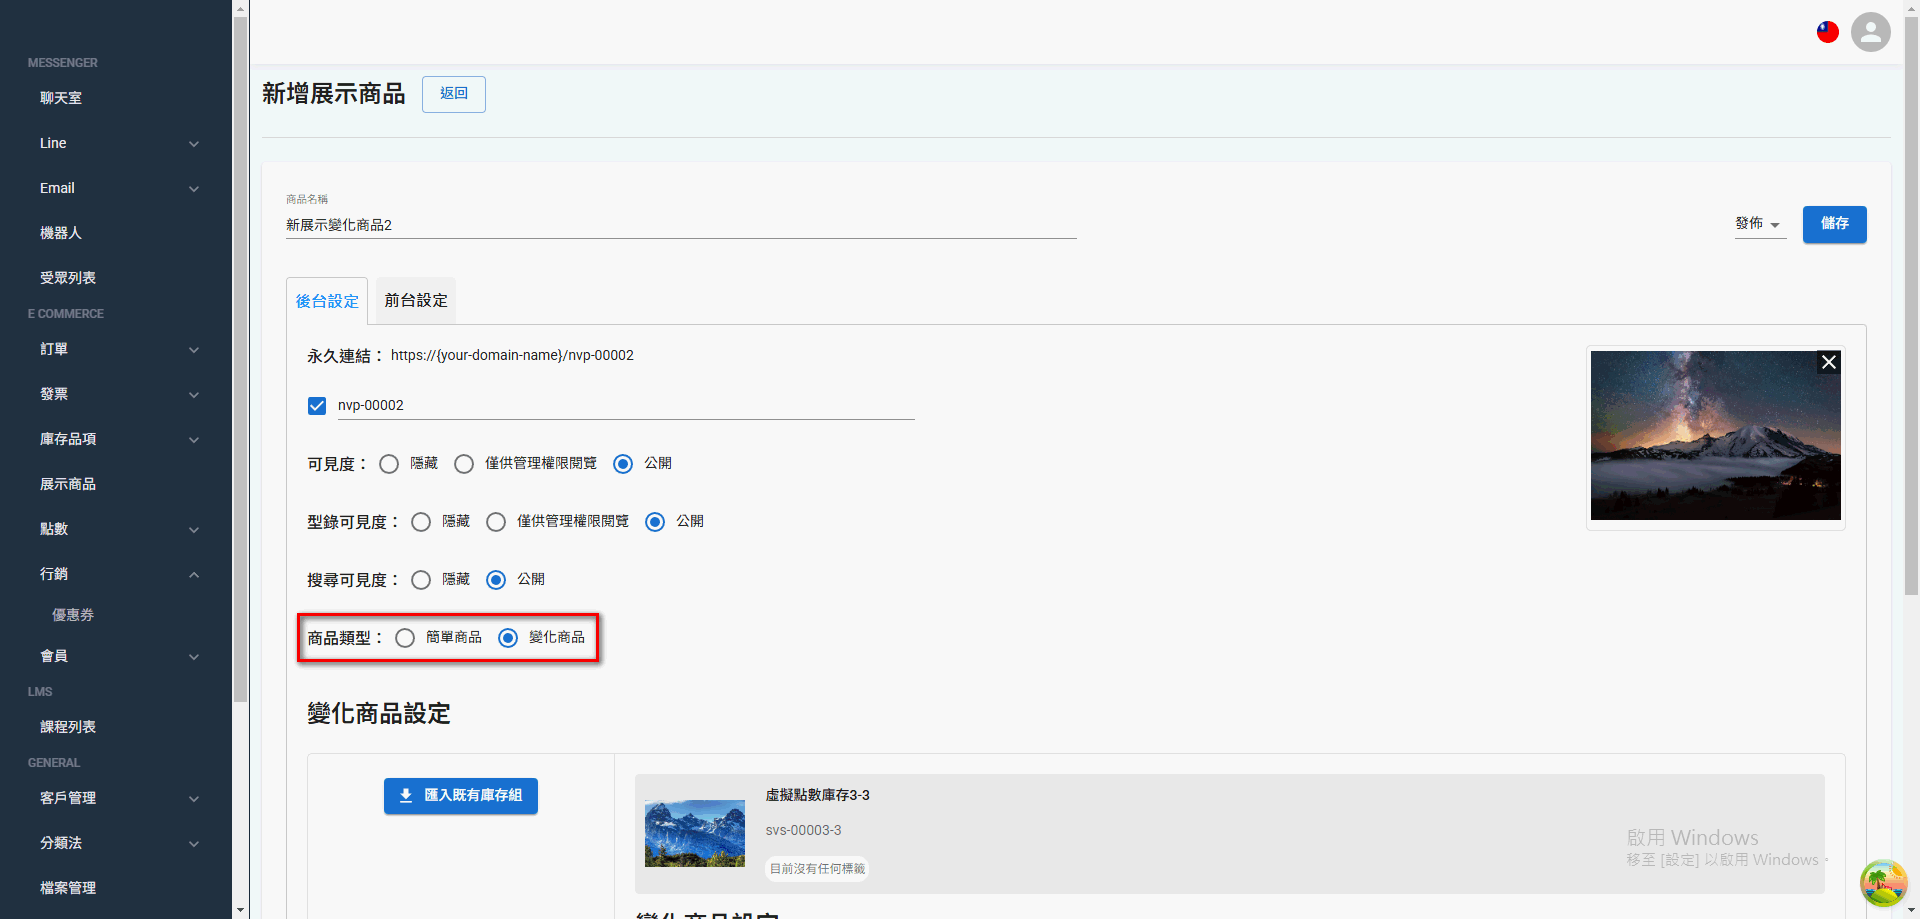Click the 商品名稱 input field
Image resolution: width=1920 pixels, height=919 pixels.
click(681, 225)
